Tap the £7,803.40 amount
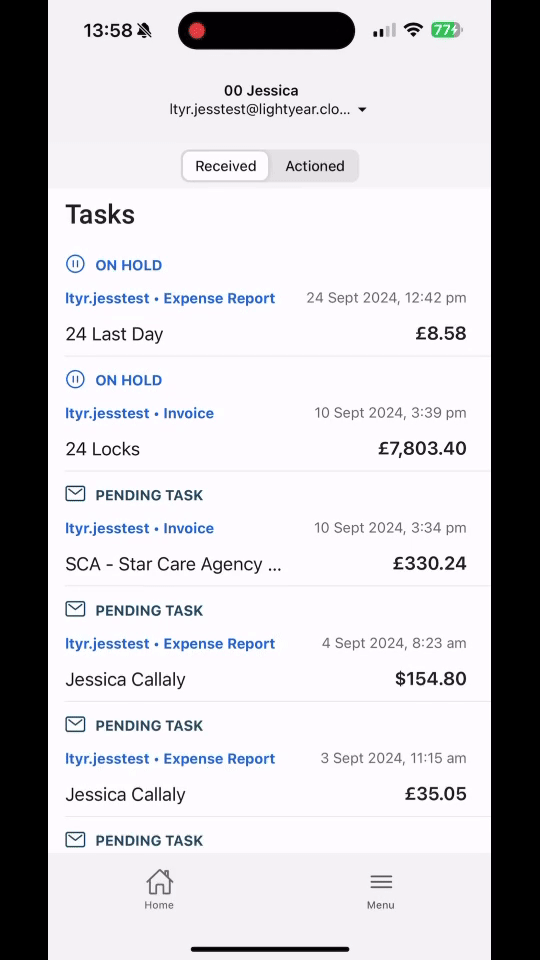The height and width of the screenshot is (960, 540). pos(422,449)
